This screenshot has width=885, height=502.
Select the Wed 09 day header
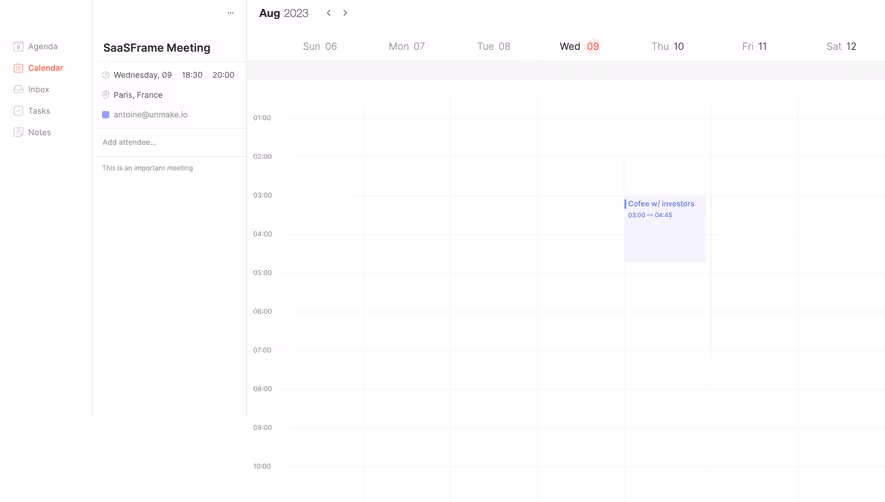[x=580, y=46]
